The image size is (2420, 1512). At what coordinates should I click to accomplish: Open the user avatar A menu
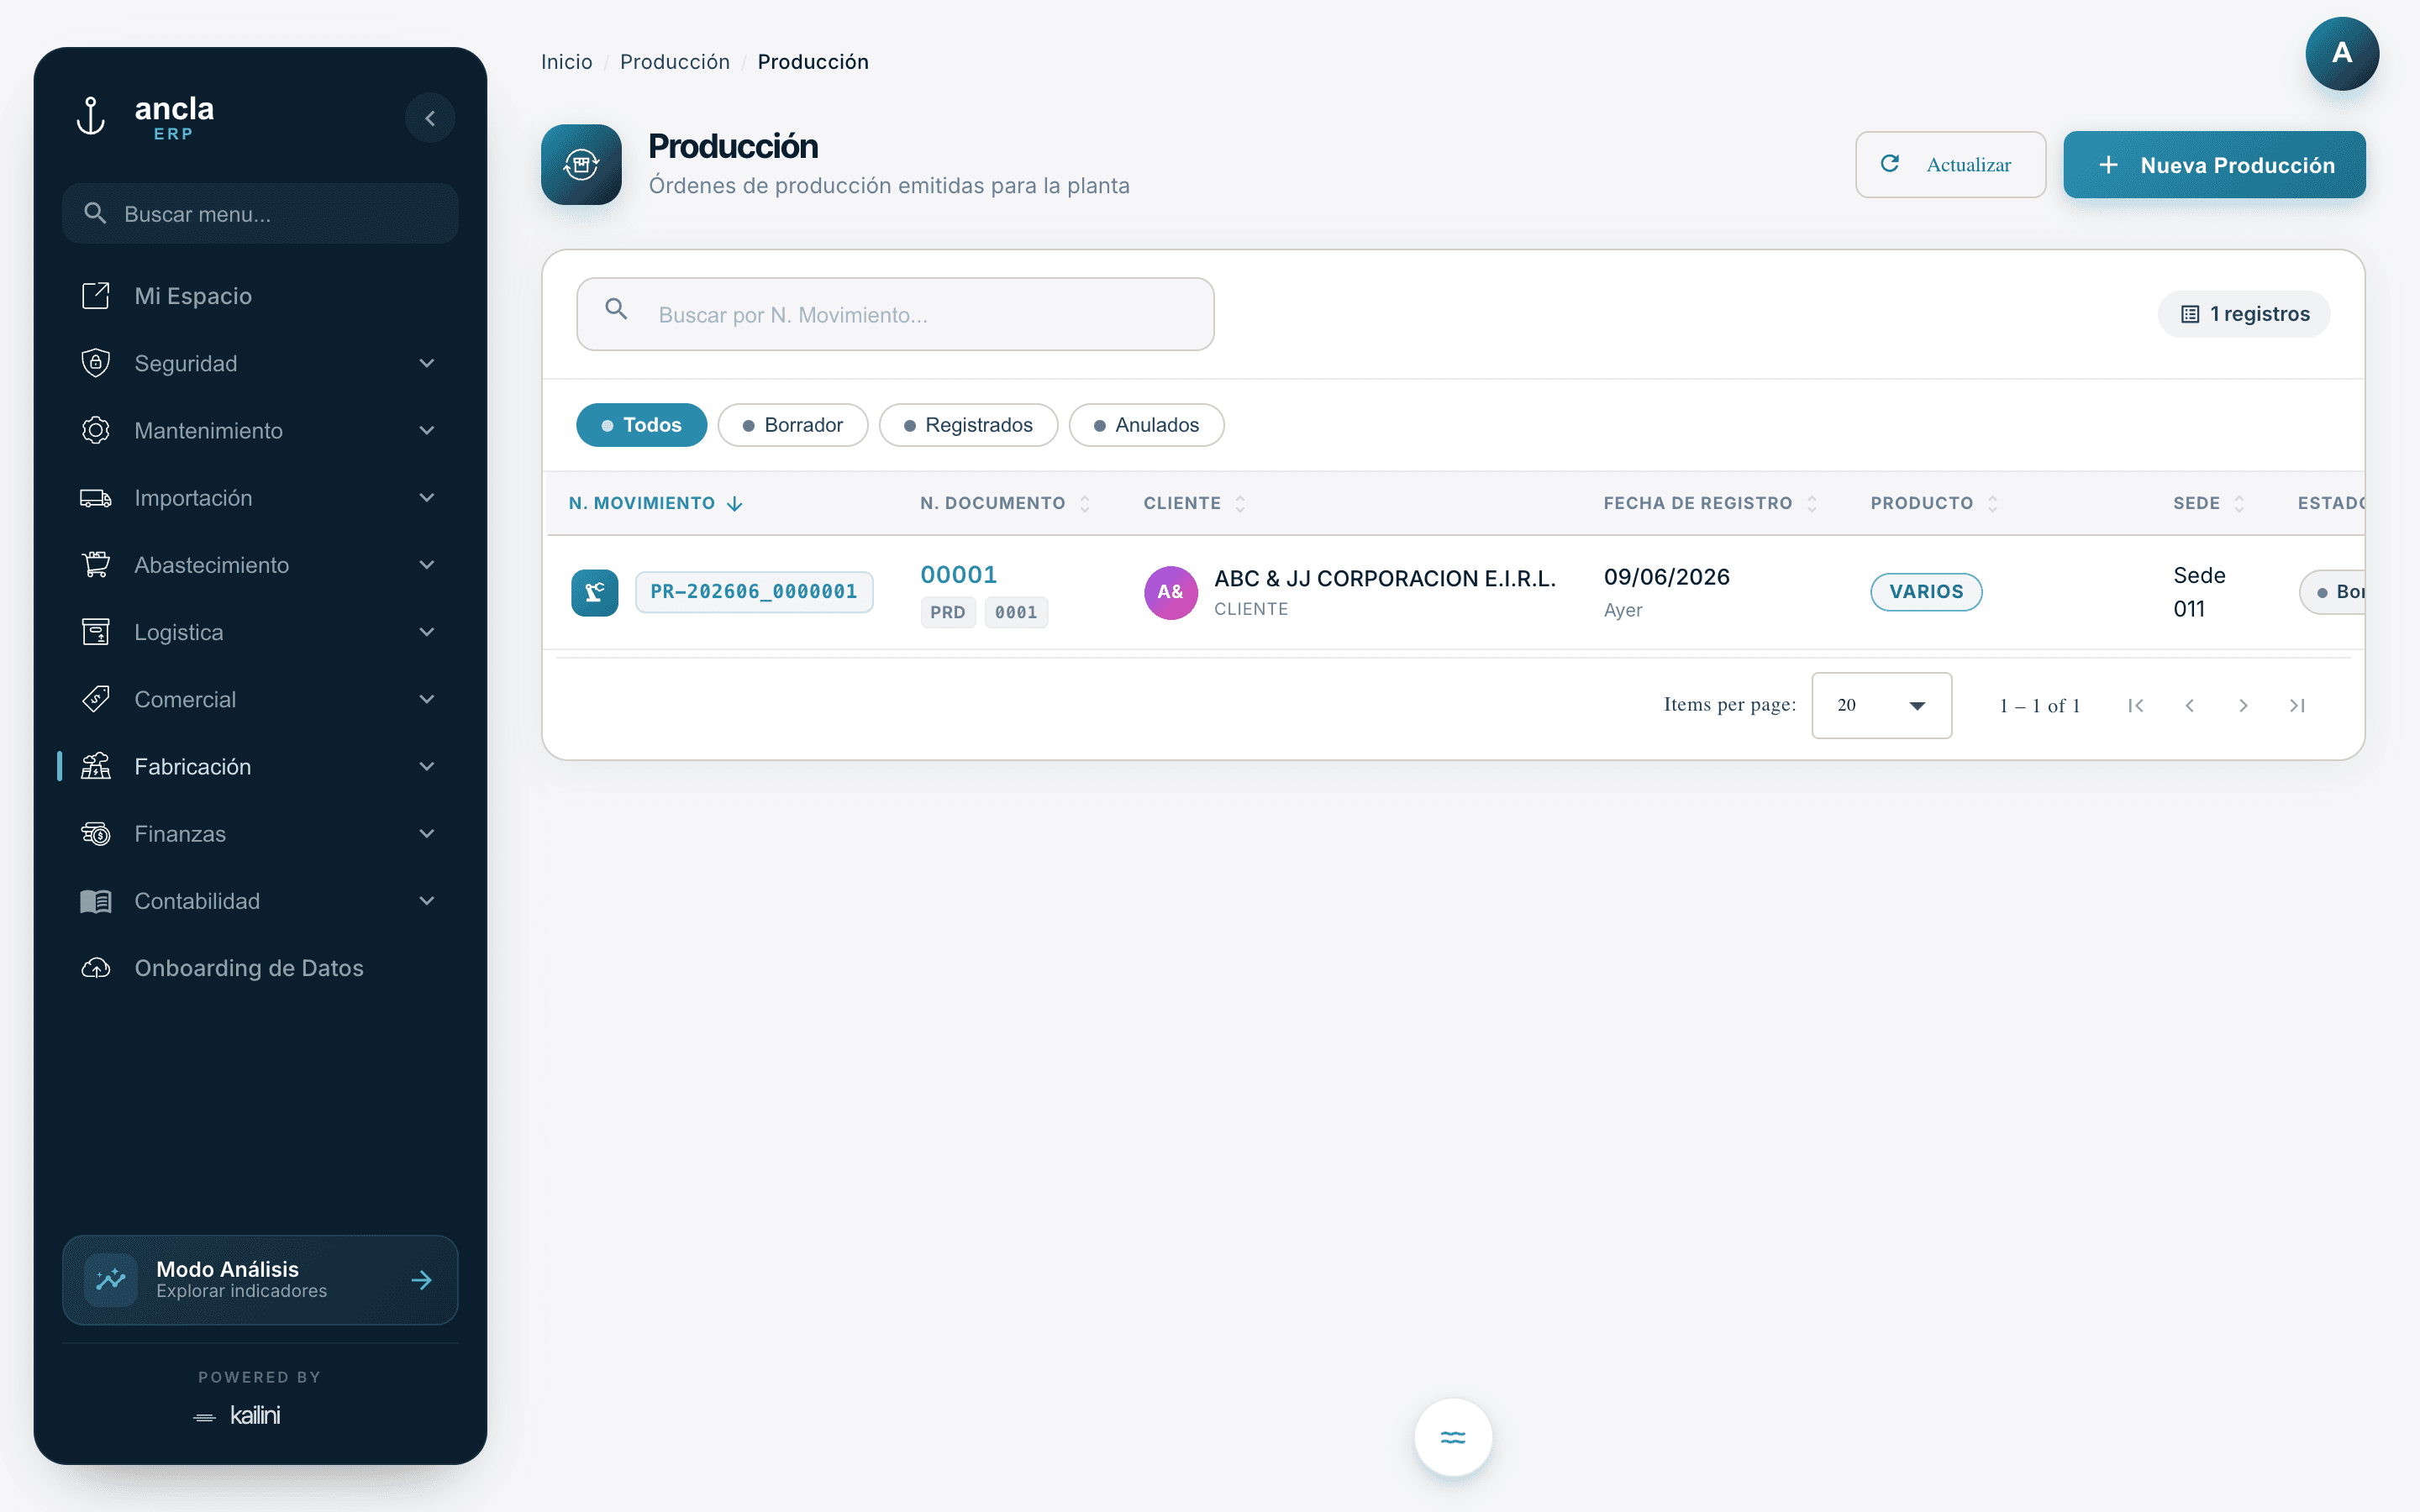[2342, 54]
